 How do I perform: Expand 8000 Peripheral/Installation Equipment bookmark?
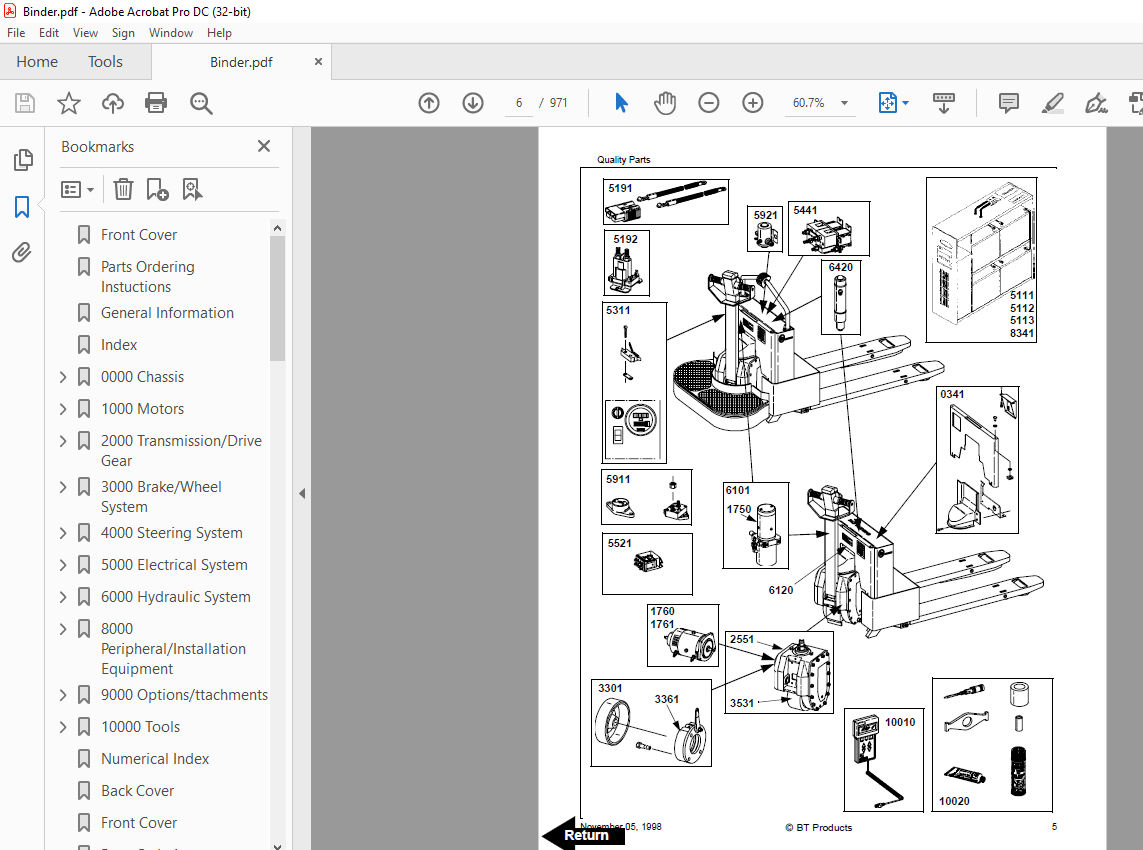point(63,628)
